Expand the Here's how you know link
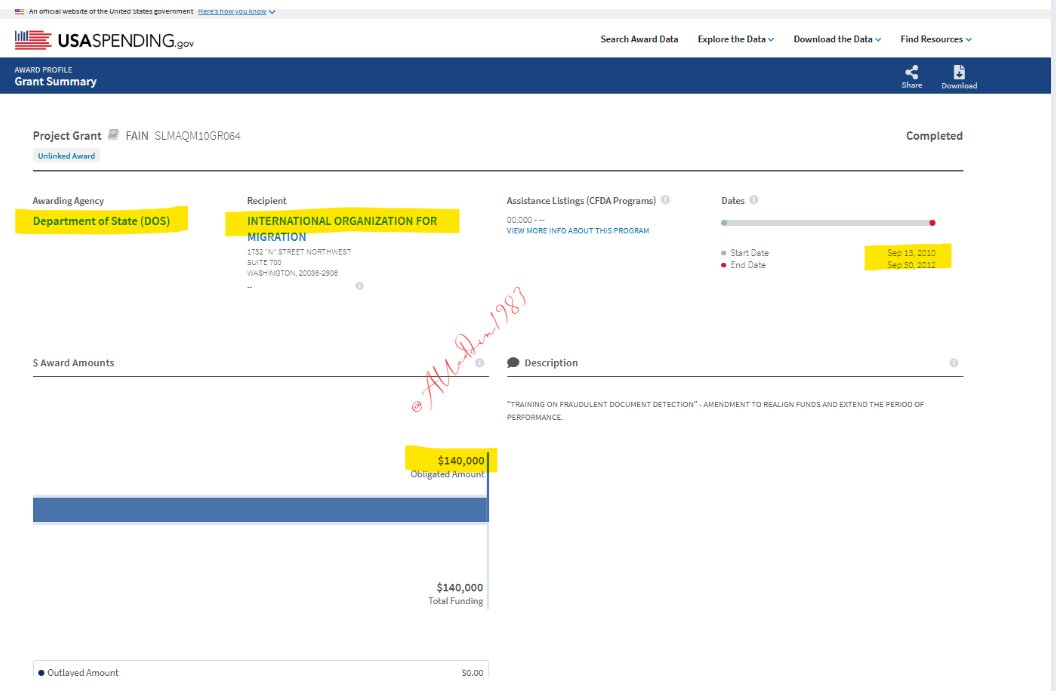Image resolution: width=1056 pixels, height=691 pixels. pos(236,11)
